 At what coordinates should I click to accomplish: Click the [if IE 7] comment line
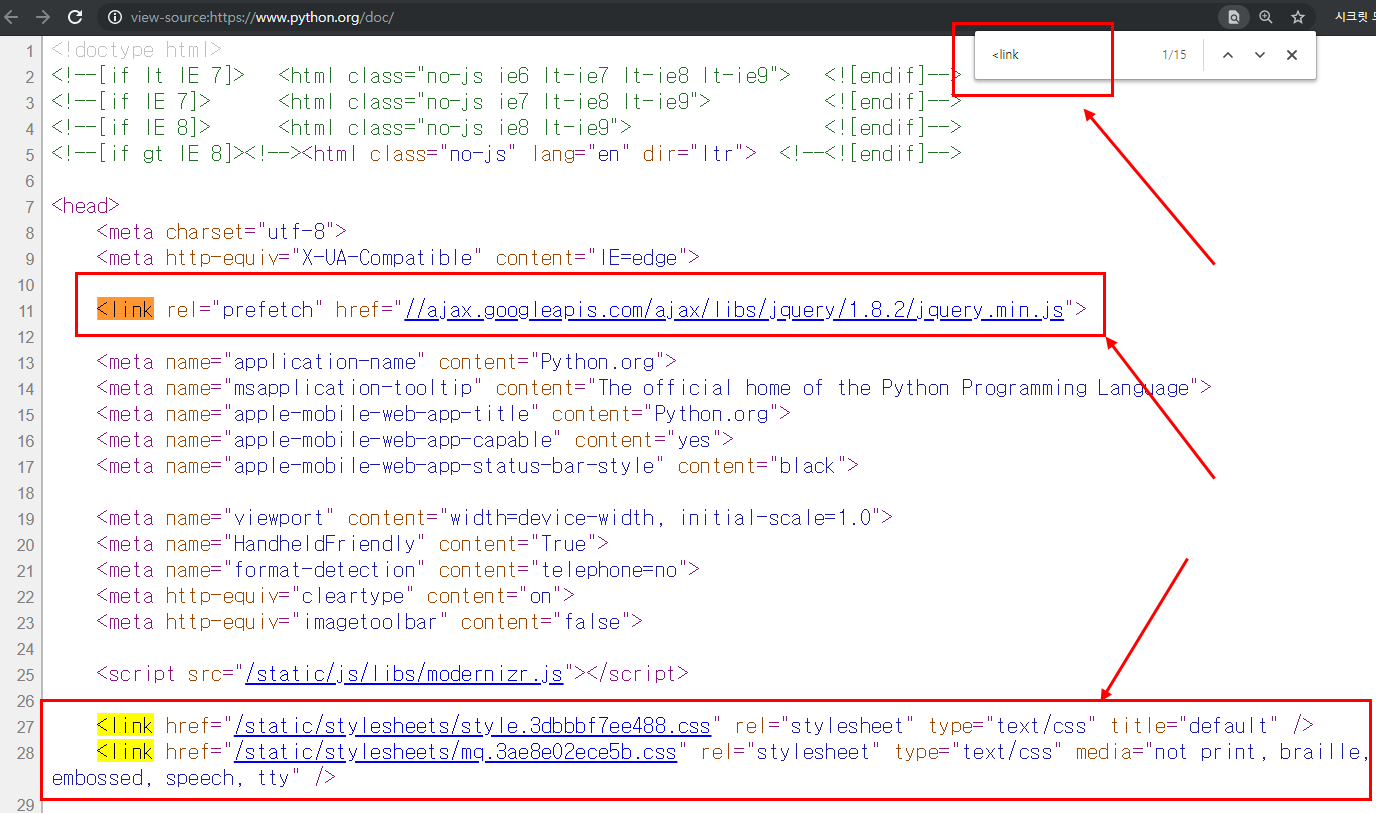[x=506, y=102]
